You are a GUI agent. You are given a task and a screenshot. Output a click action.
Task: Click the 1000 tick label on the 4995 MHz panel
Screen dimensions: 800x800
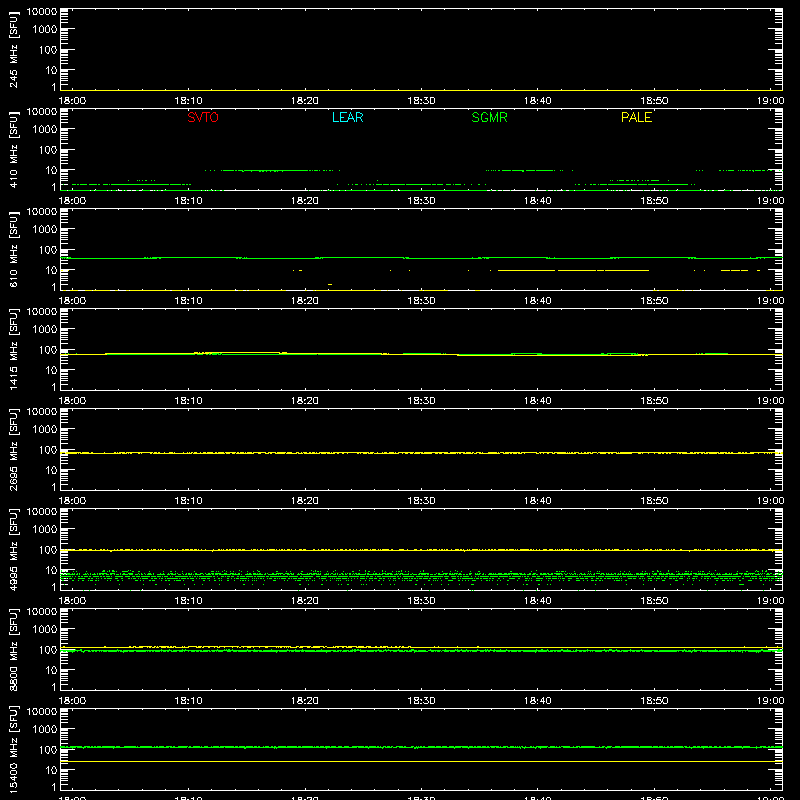pyautogui.click(x=45, y=529)
